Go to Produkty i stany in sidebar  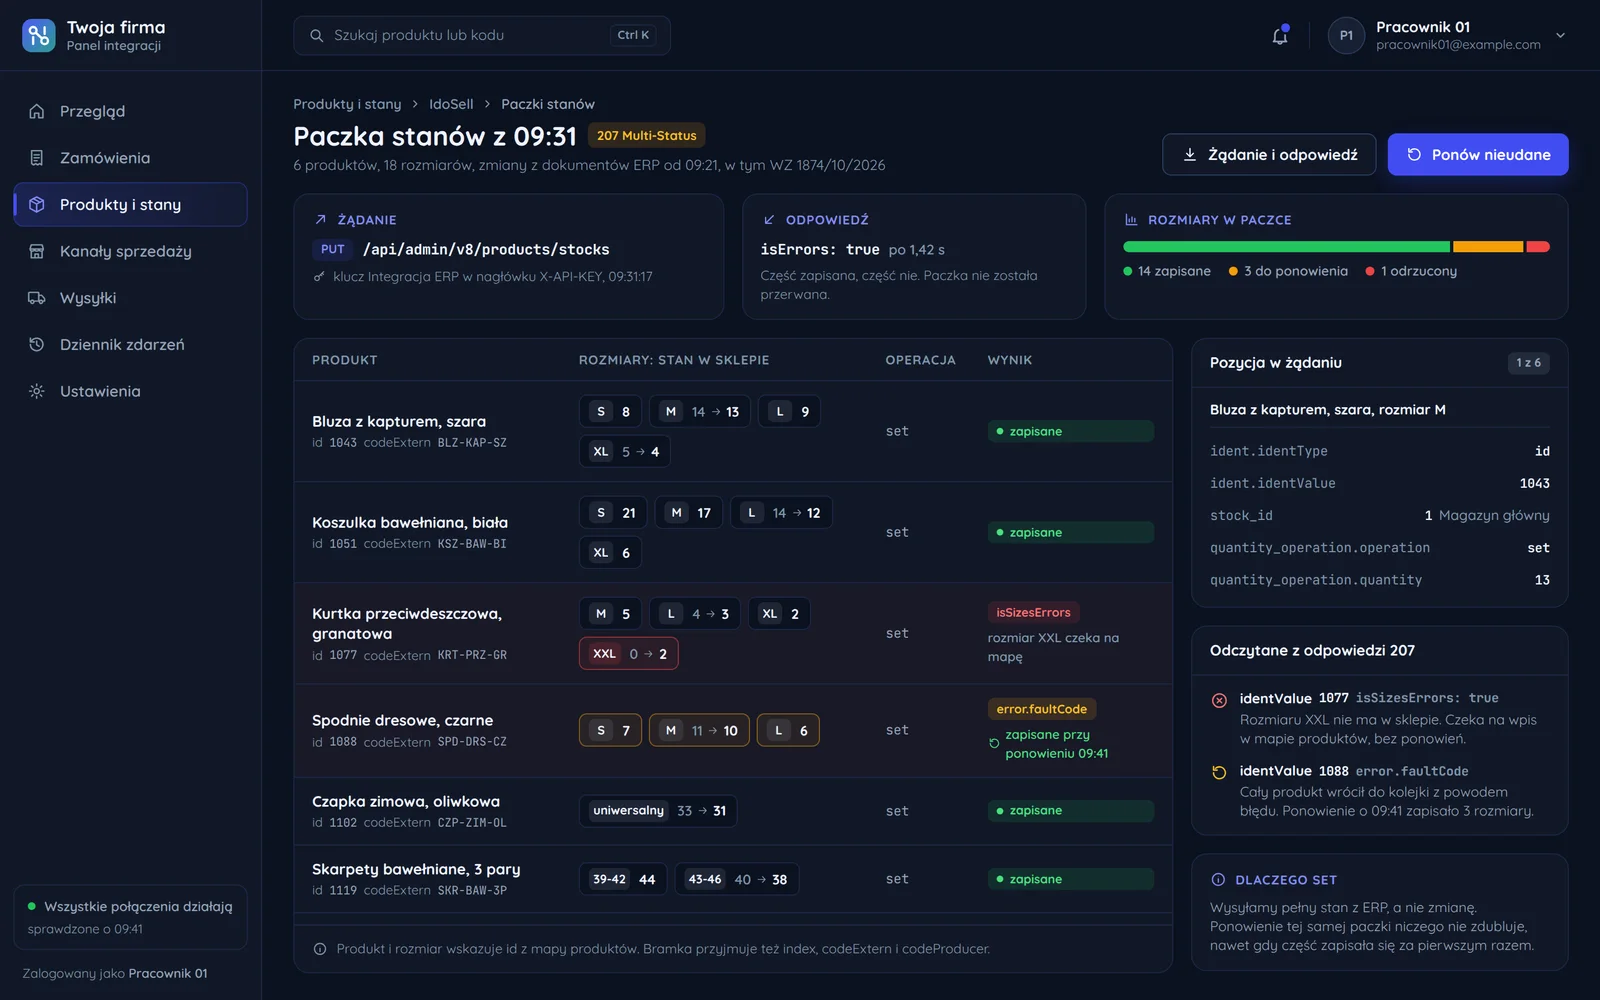point(130,204)
